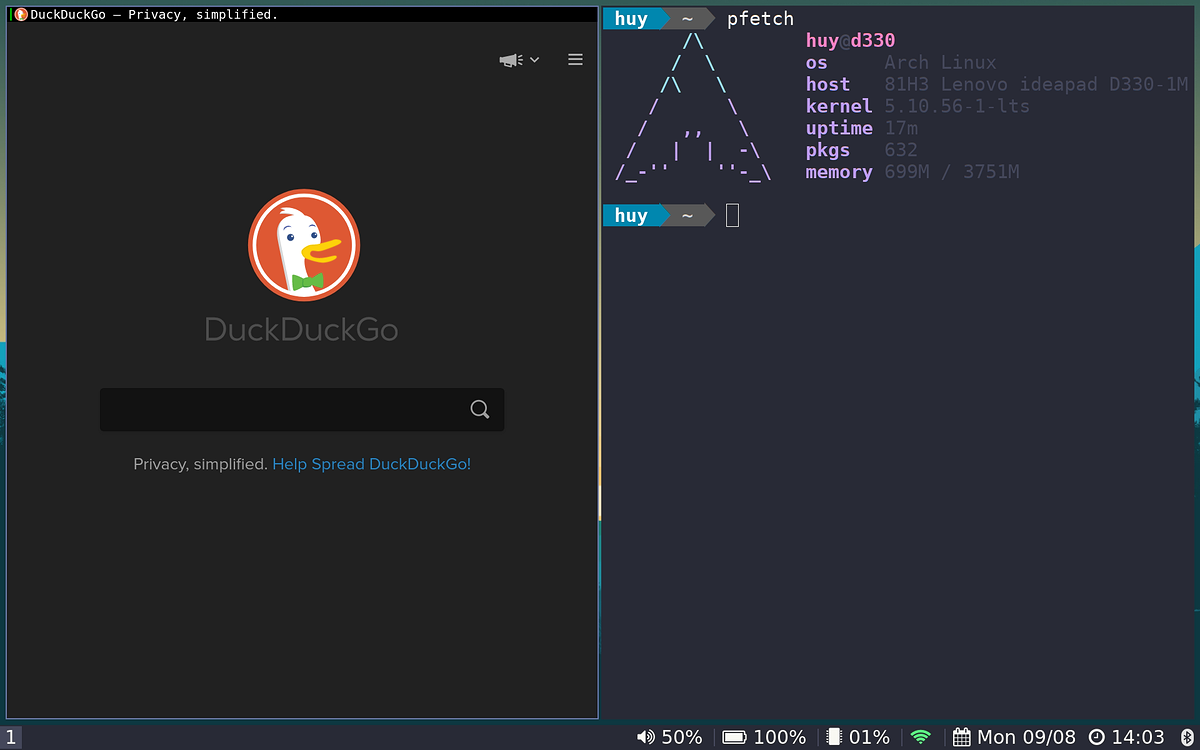Click the 100% battery value
Screen dimensions: 1200x750
tap(779, 737)
